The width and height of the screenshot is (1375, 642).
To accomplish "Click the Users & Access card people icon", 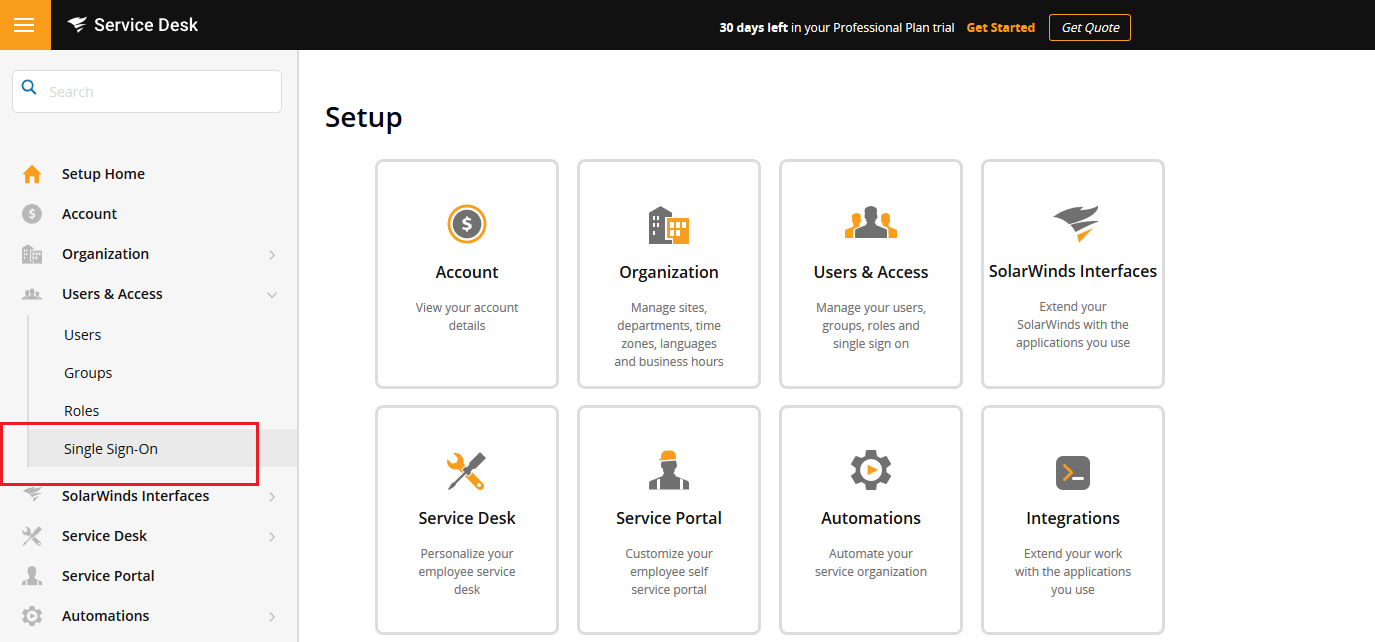I will click(871, 223).
